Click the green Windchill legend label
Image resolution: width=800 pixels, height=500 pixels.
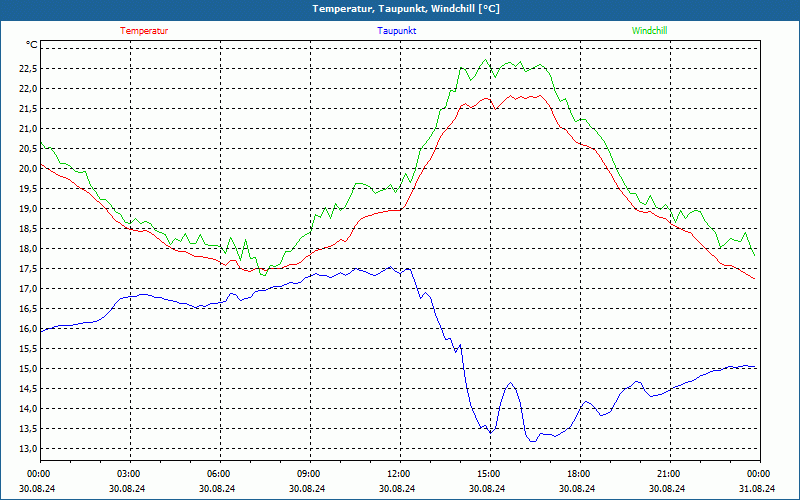pos(649,31)
